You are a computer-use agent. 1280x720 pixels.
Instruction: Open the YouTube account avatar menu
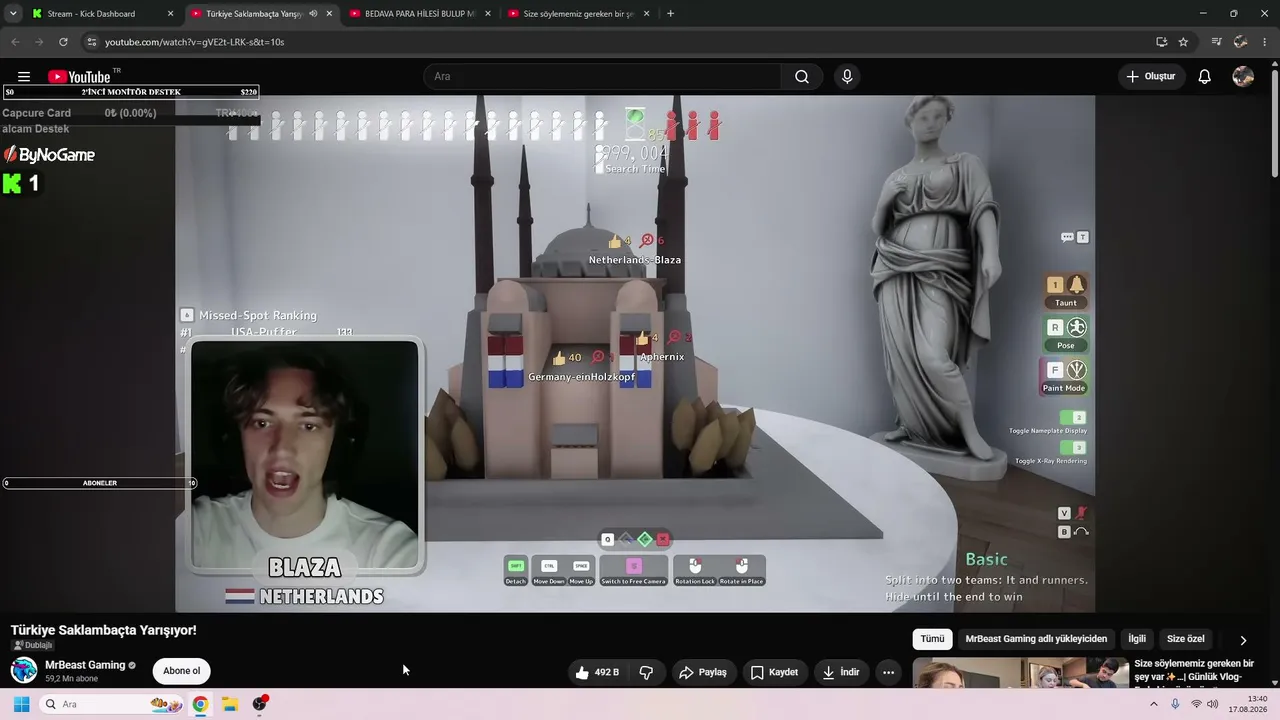click(x=1243, y=77)
